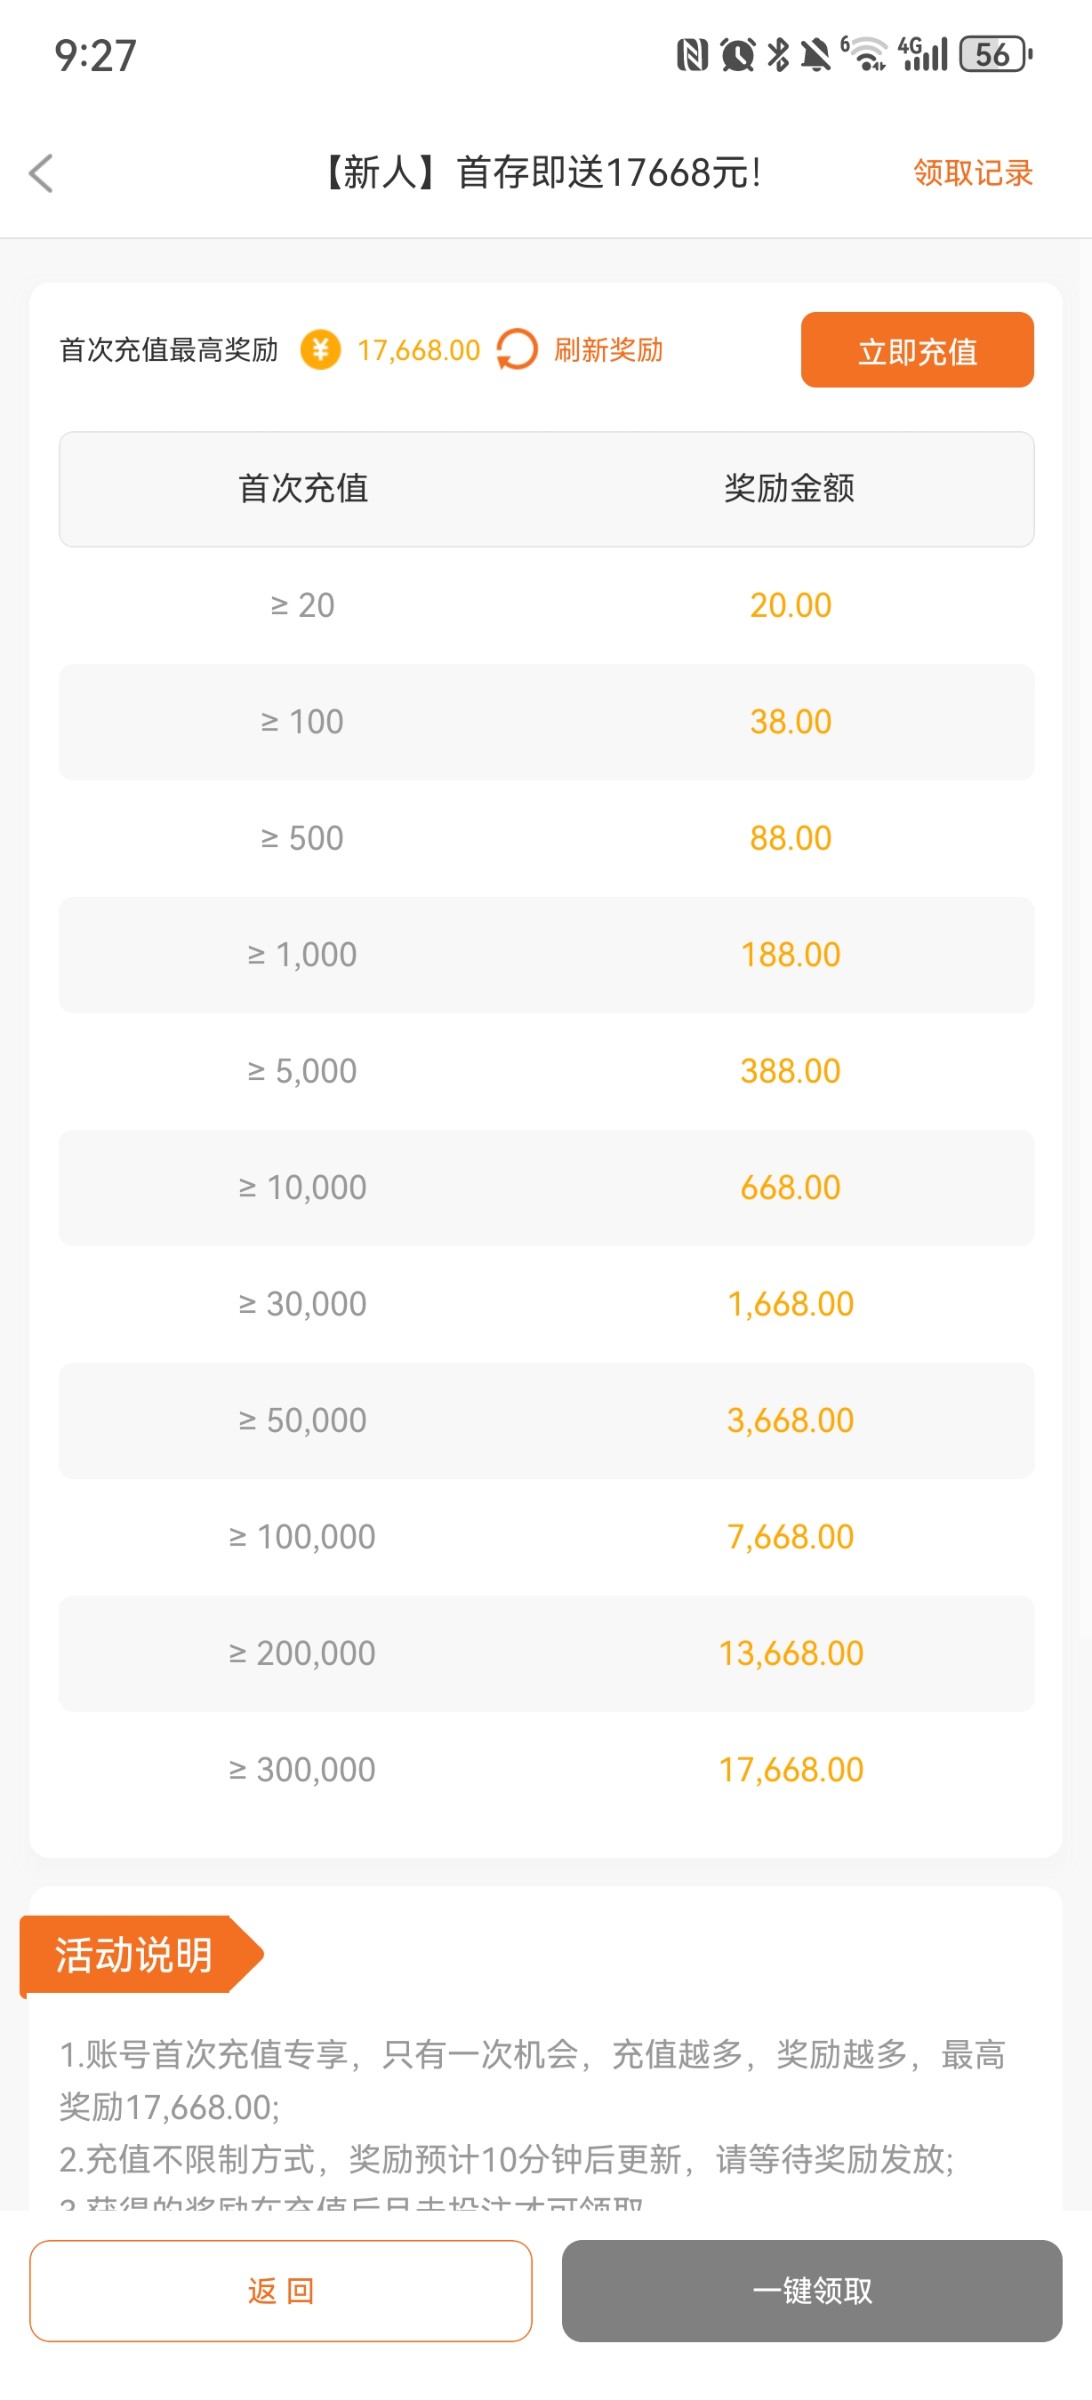Select the 奖励金额 column header
The width and height of the screenshot is (1092, 2400).
[789, 488]
